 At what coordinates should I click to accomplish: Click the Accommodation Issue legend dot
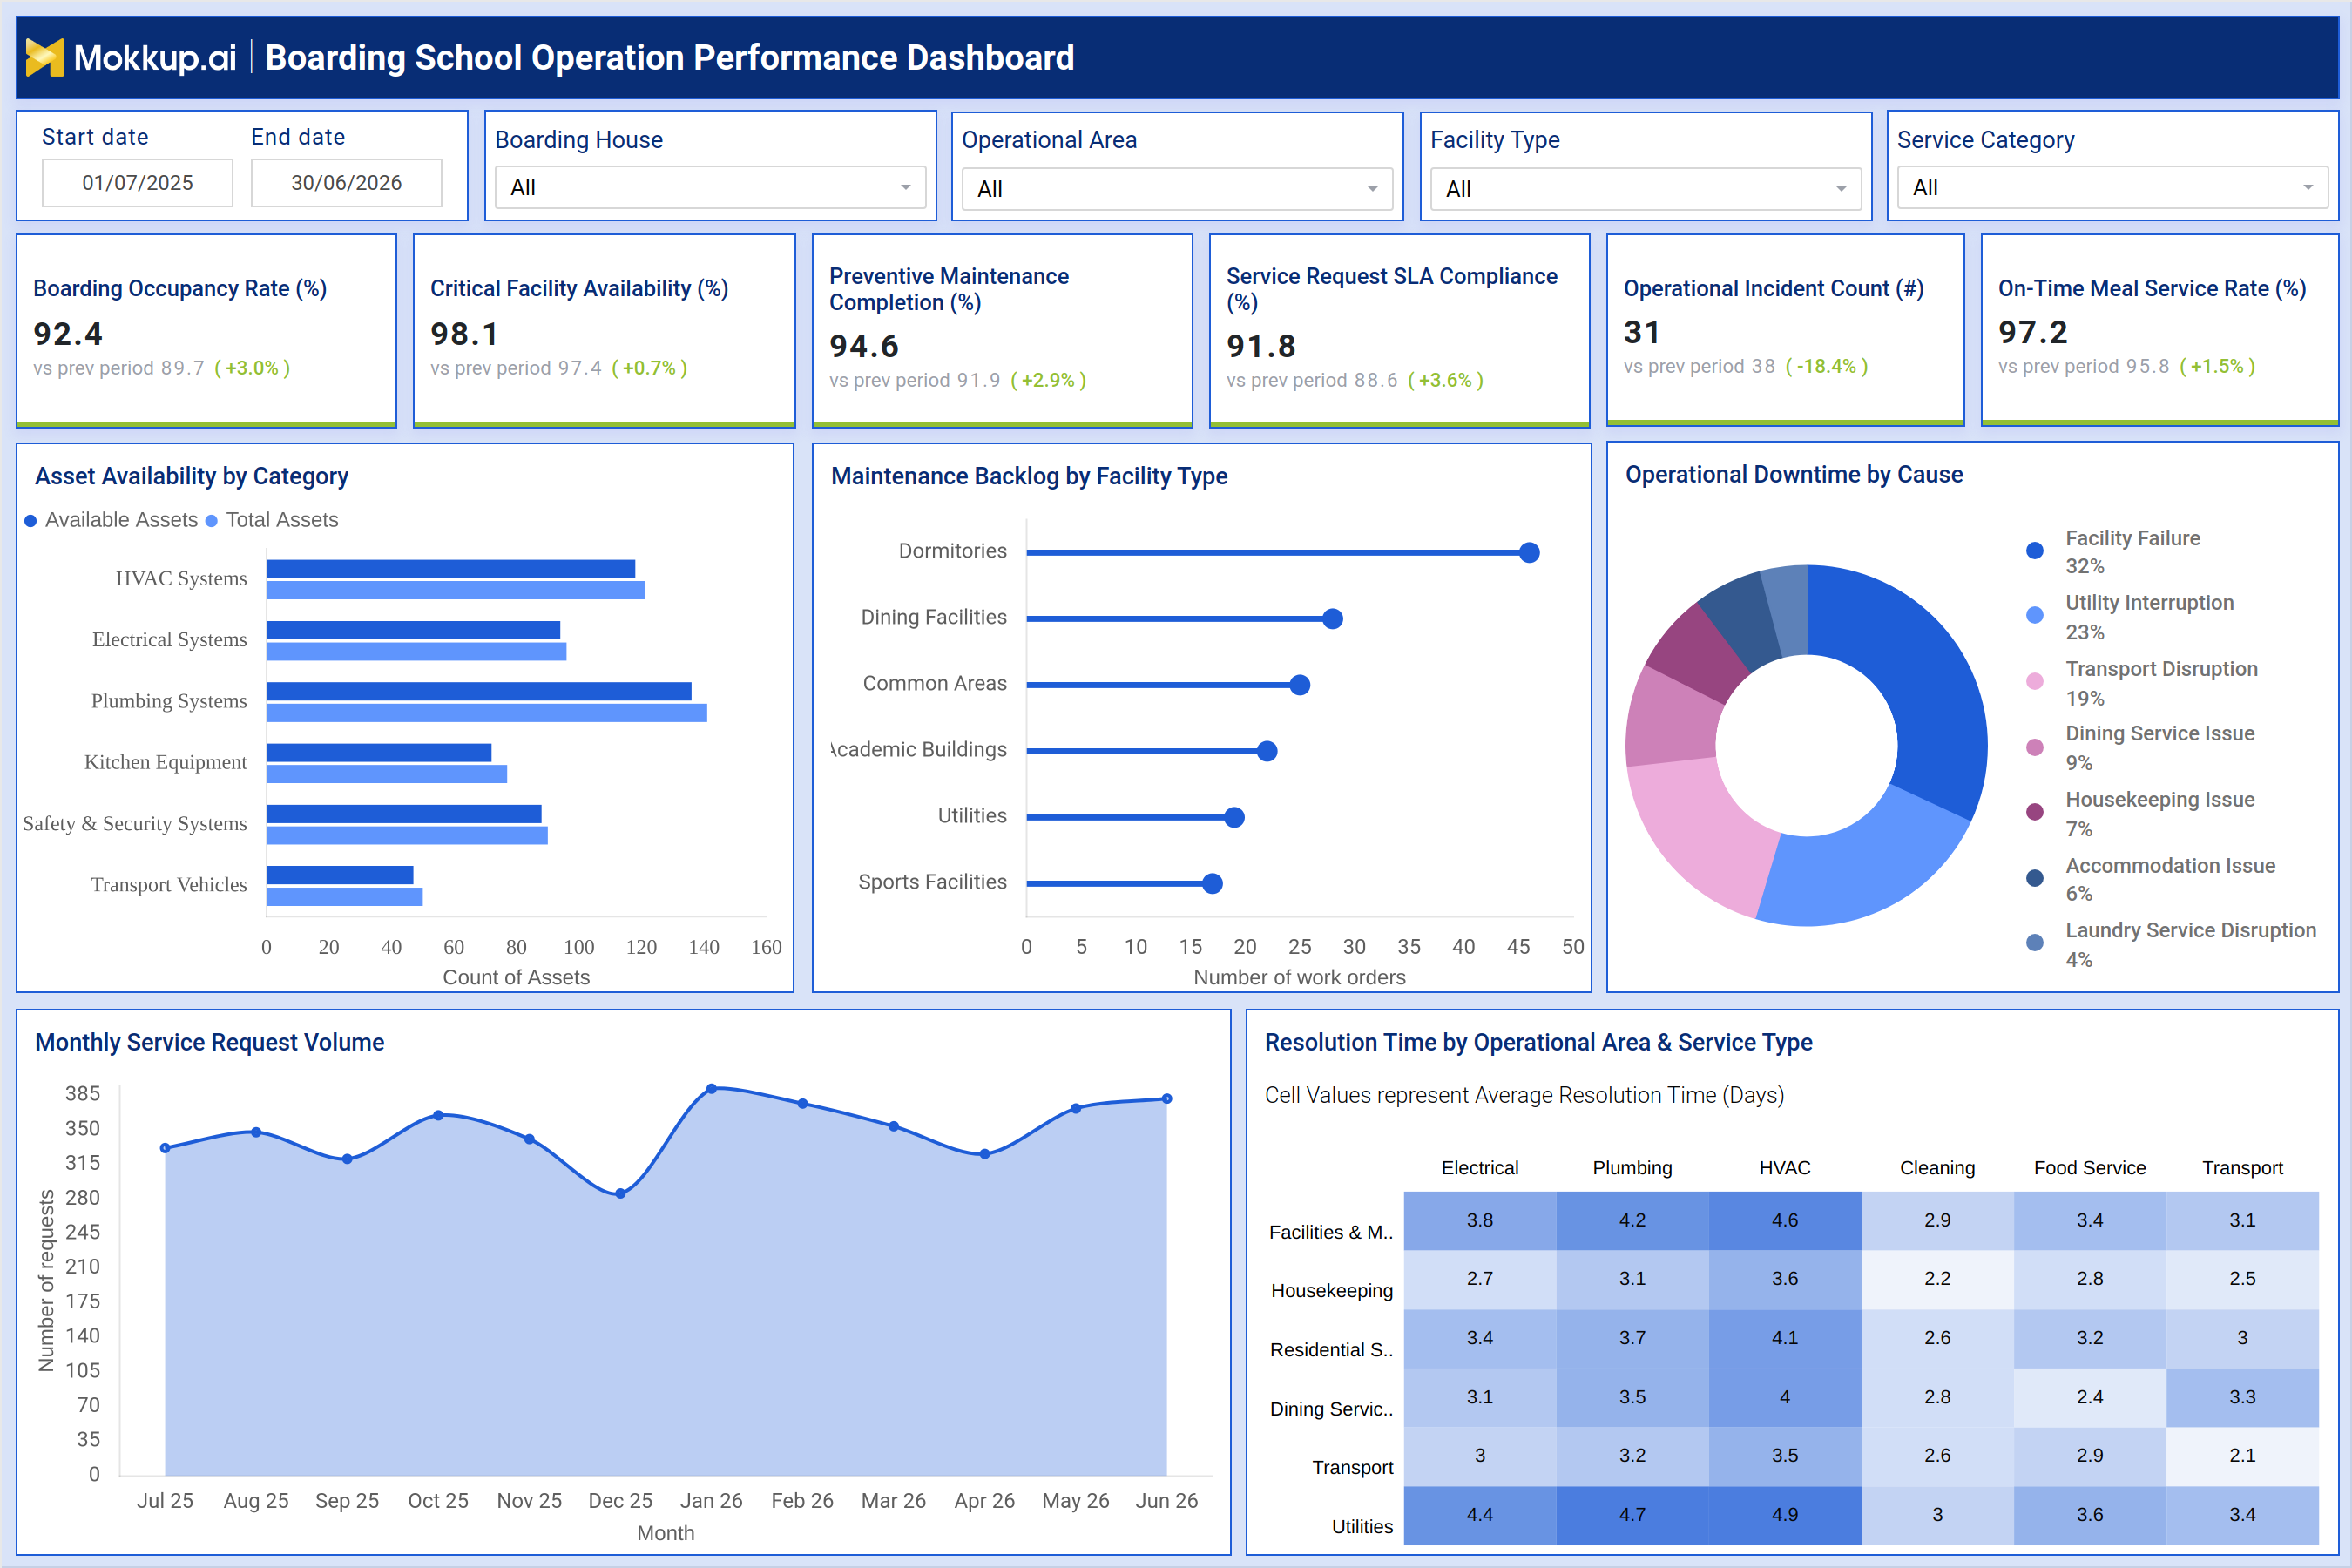2034,878
